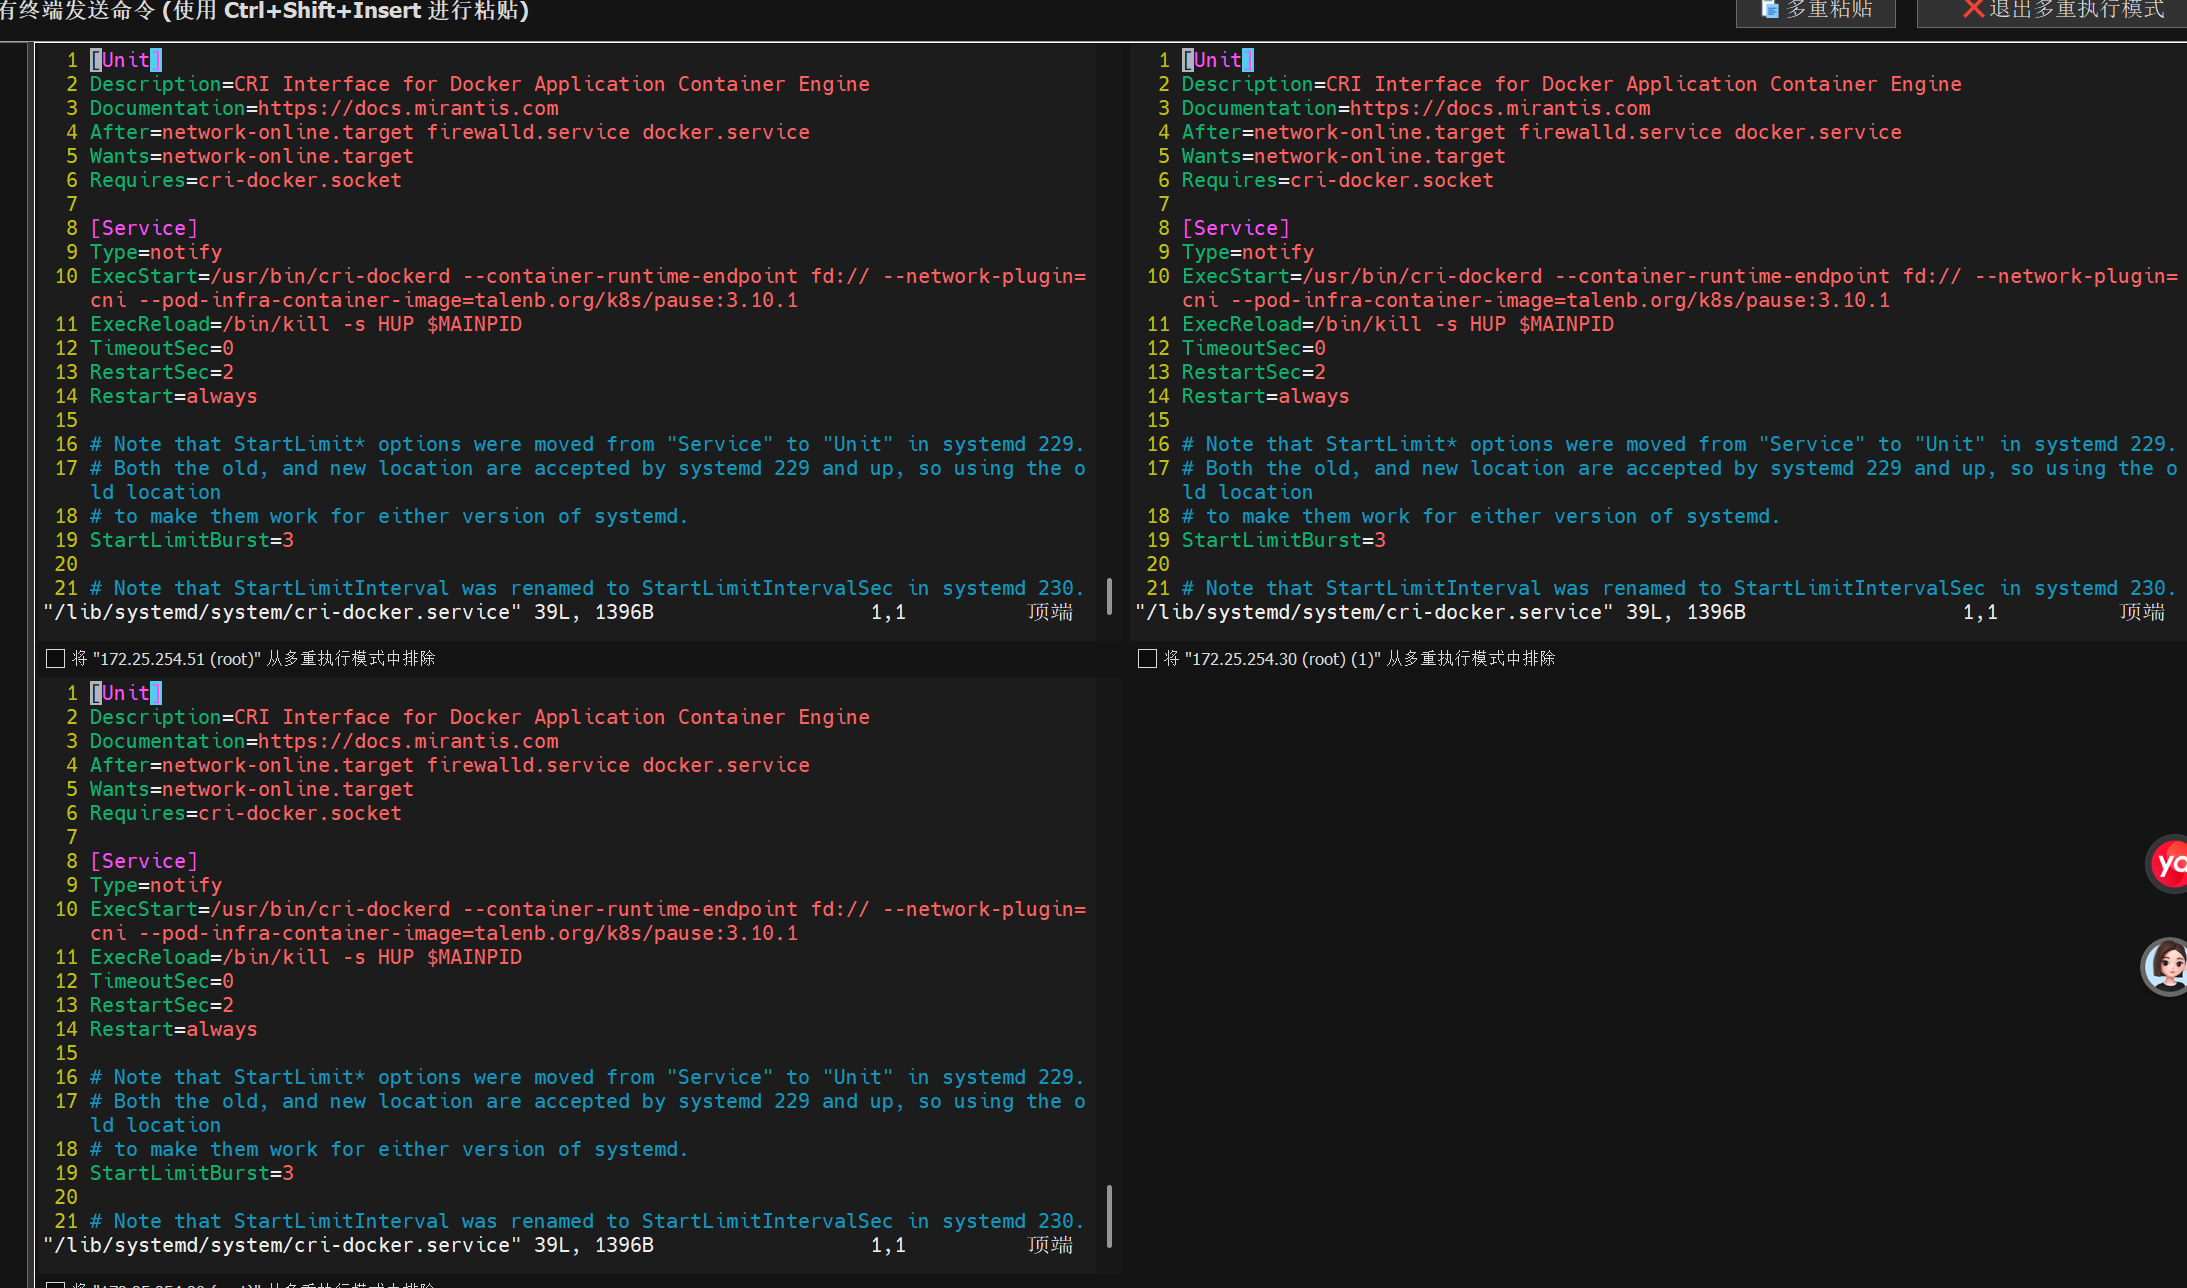This screenshot has height=1288, width=2187.
Task: Click 'Type=notify' in the top-right pane
Action: (x=1248, y=252)
